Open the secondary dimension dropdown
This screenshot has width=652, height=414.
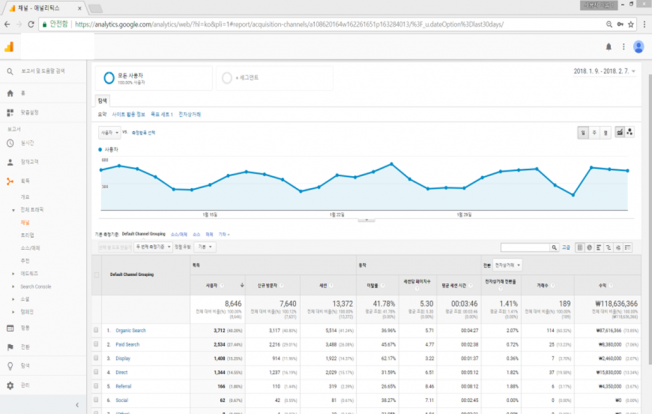click(x=153, y=247)
